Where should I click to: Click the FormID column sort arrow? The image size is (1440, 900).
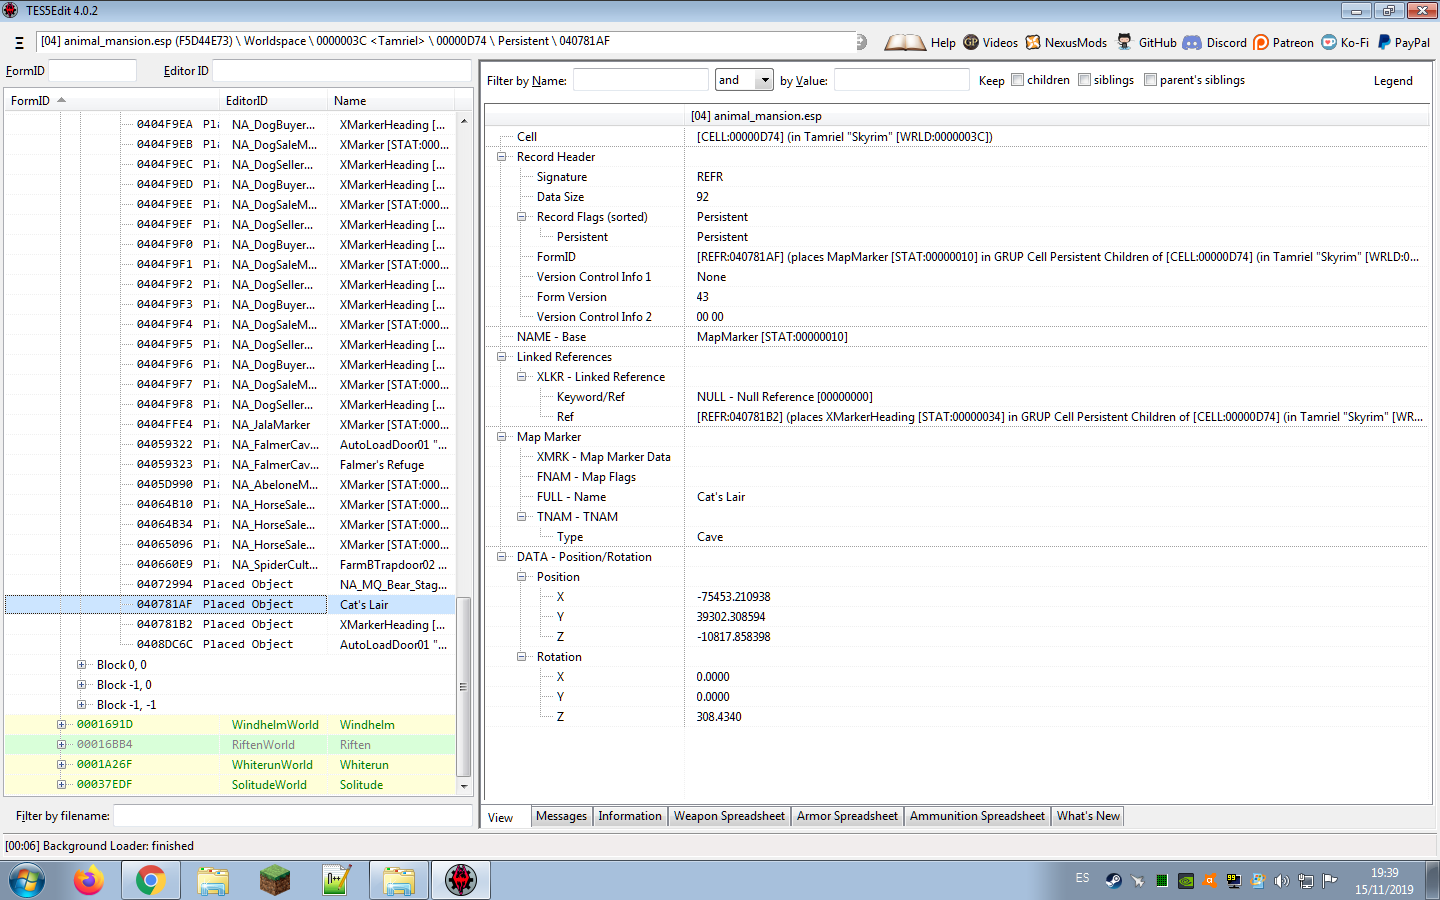(61, 100)
